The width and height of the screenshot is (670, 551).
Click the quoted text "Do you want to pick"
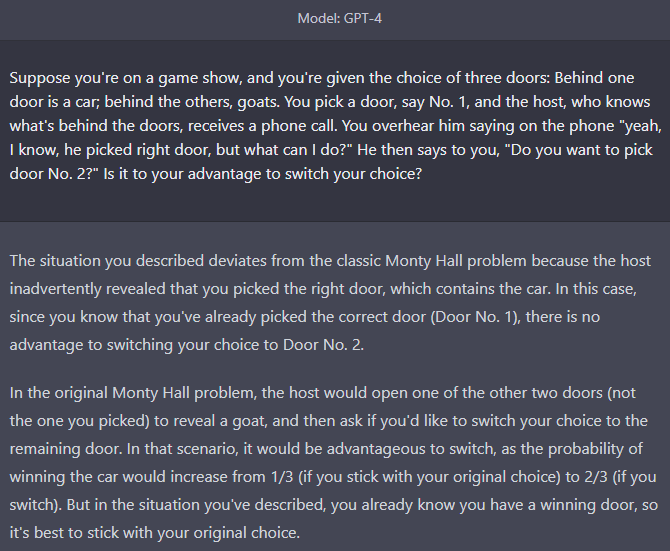click(x=579, y=150)
